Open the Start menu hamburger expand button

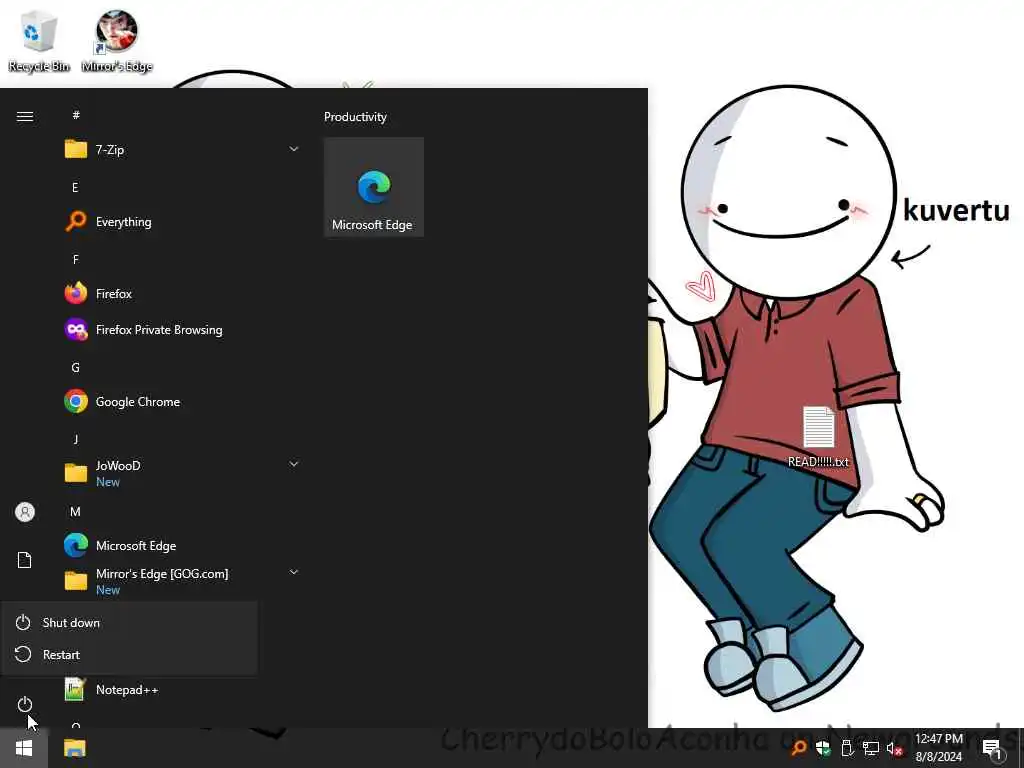[x=25, y=116]
